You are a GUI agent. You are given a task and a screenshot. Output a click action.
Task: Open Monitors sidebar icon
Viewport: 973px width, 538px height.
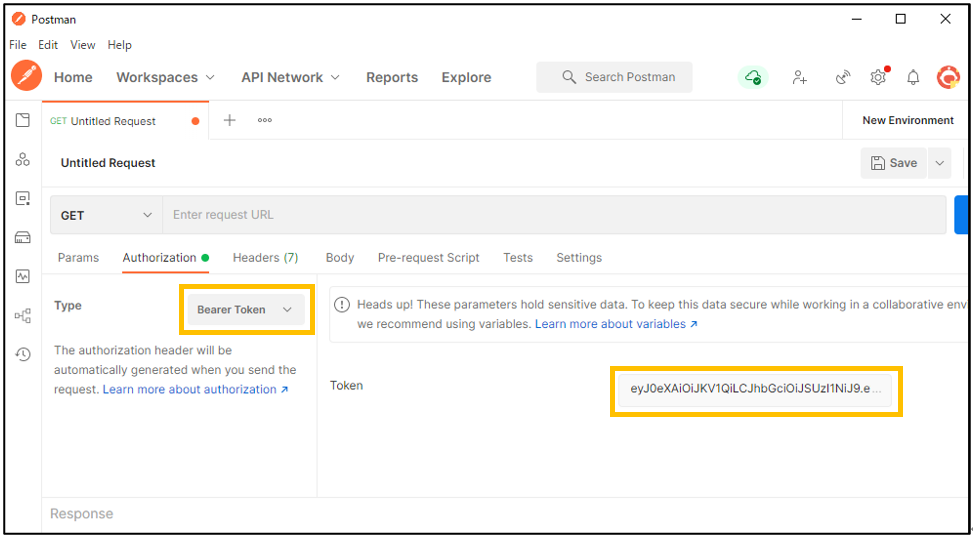click(x=23, y=277)
